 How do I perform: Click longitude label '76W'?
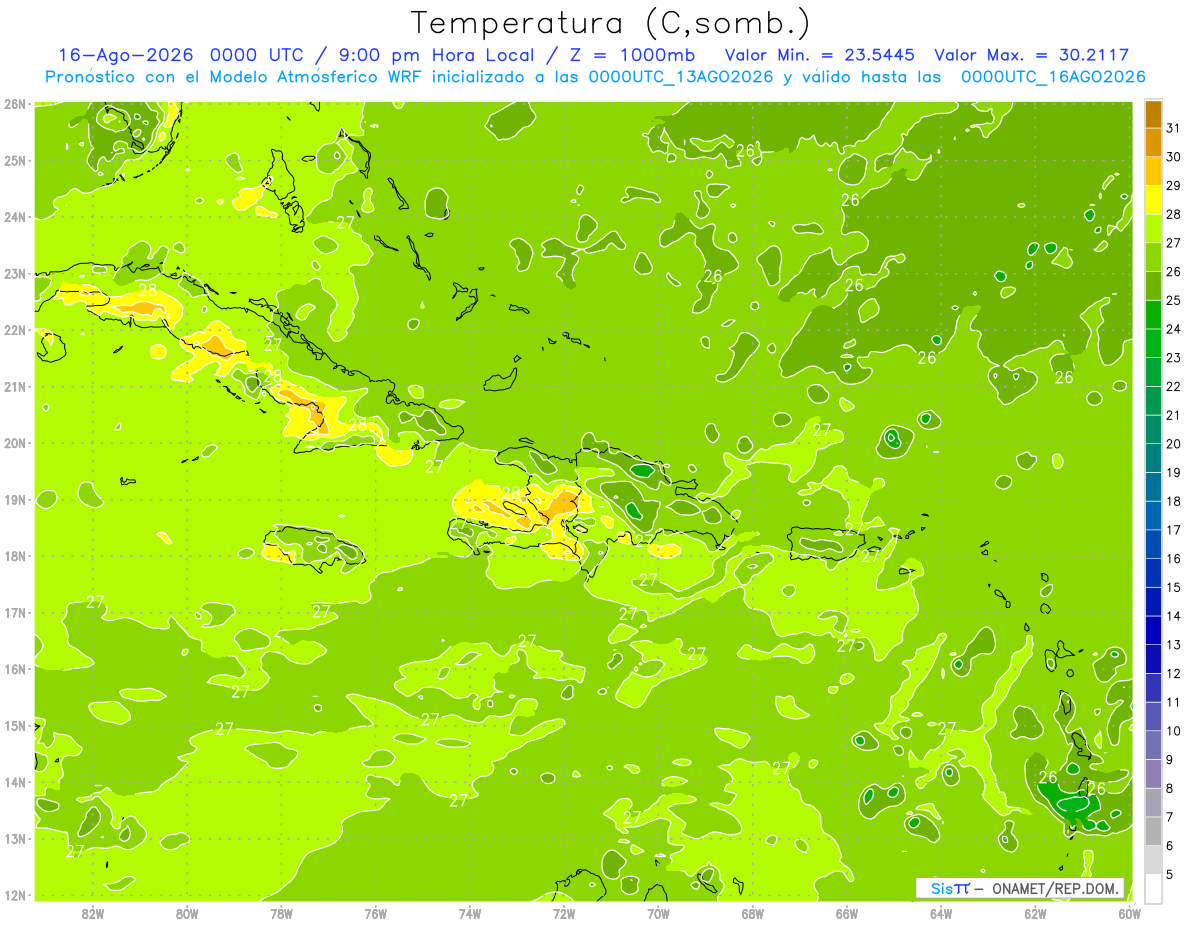pos(375,913)
